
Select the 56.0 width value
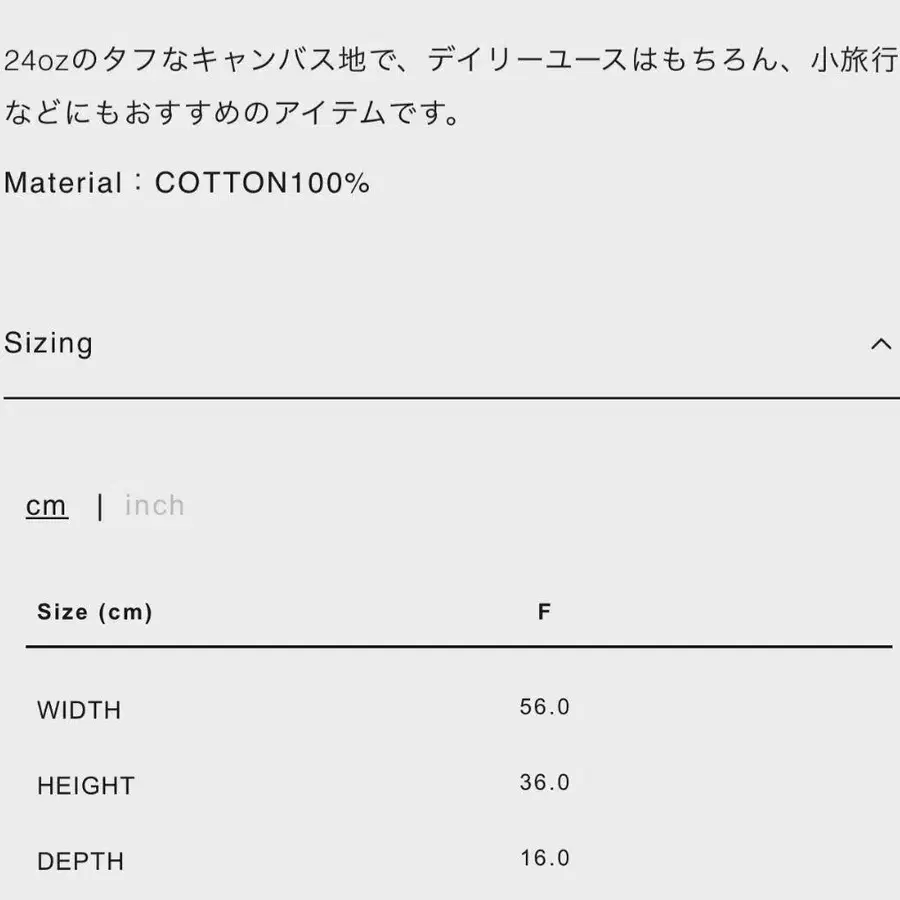pos(544,708)
